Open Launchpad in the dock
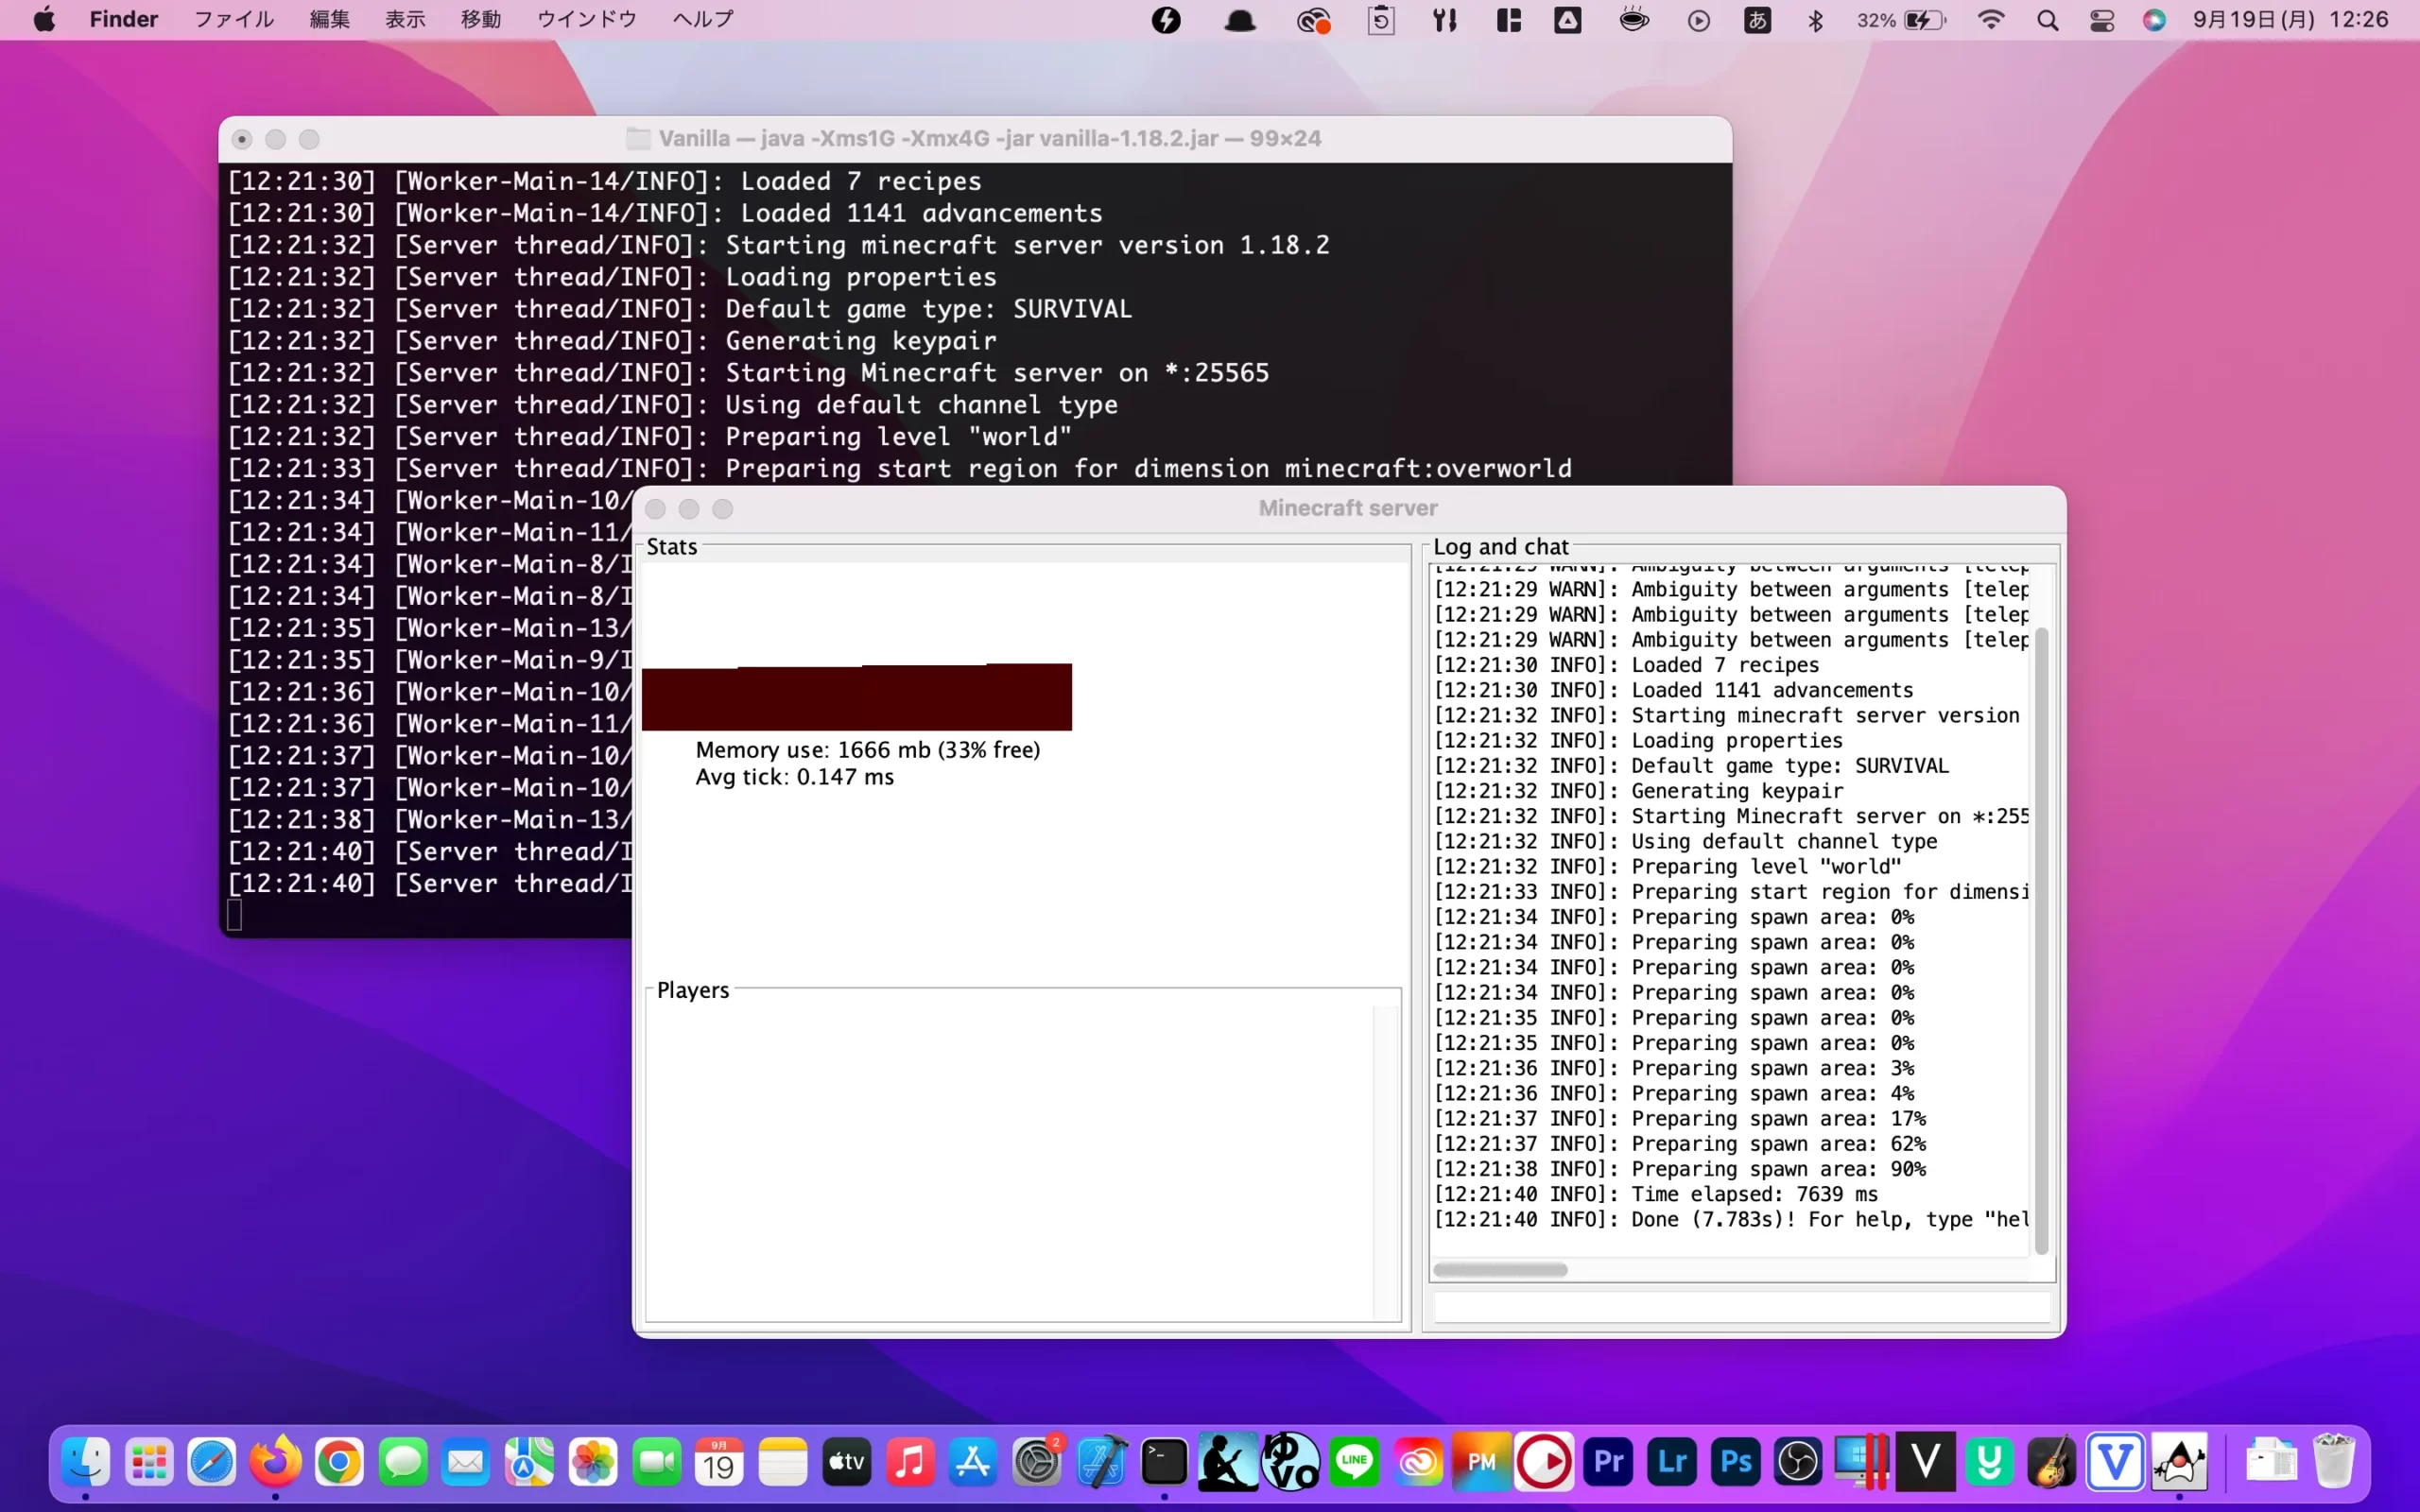Viewport: 2420px width, 1512px height. (149, 1463)
